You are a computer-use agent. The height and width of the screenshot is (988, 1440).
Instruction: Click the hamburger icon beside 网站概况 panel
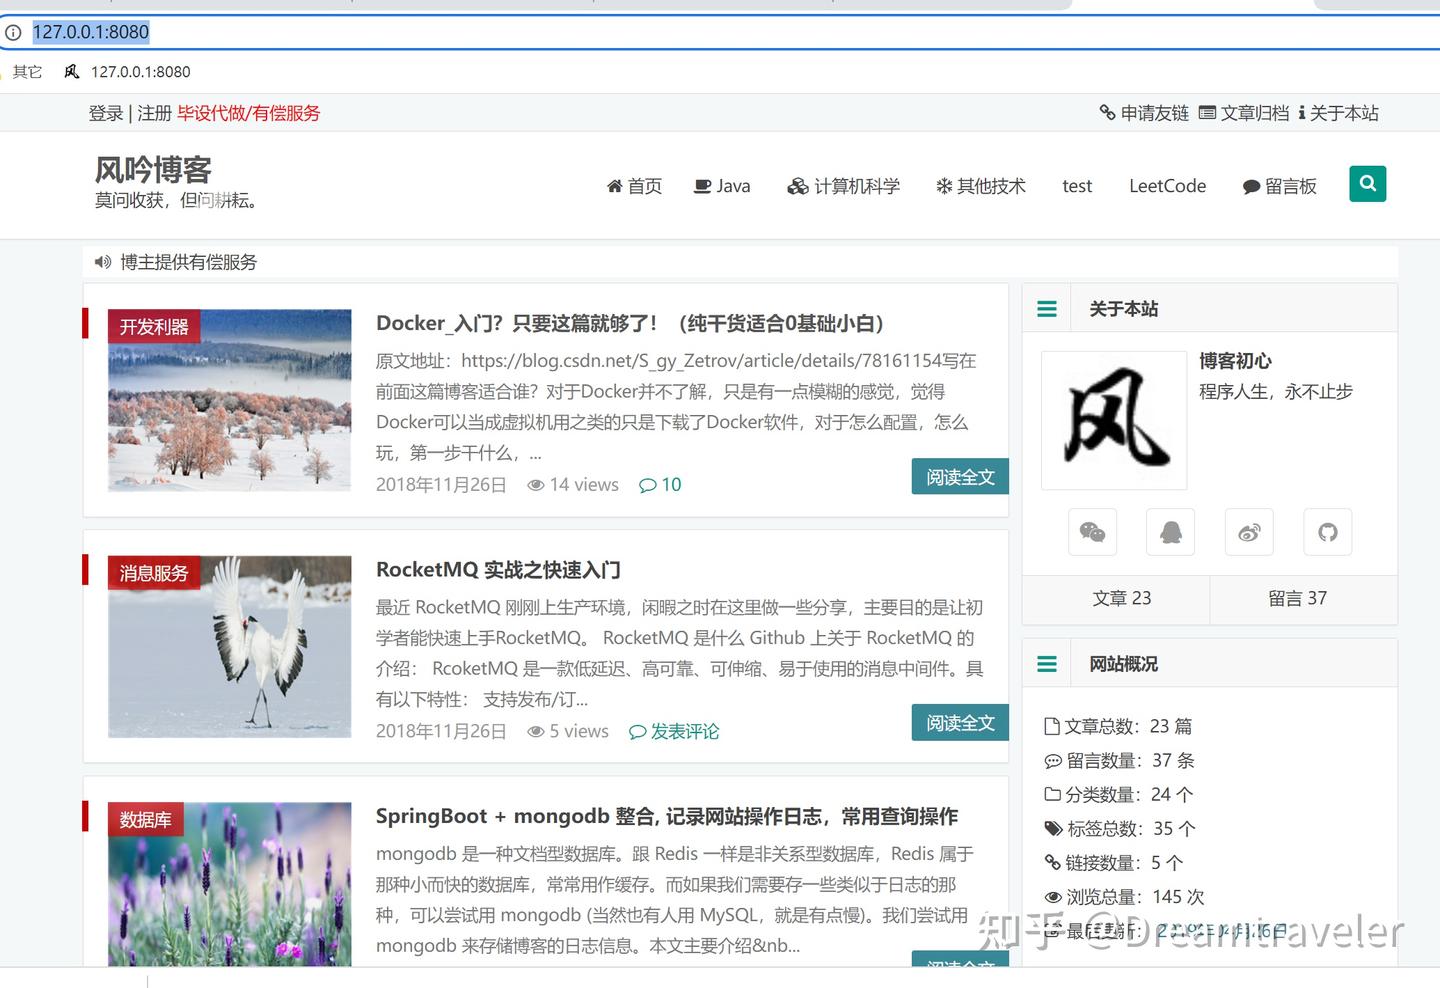(x=1046, y=662)
